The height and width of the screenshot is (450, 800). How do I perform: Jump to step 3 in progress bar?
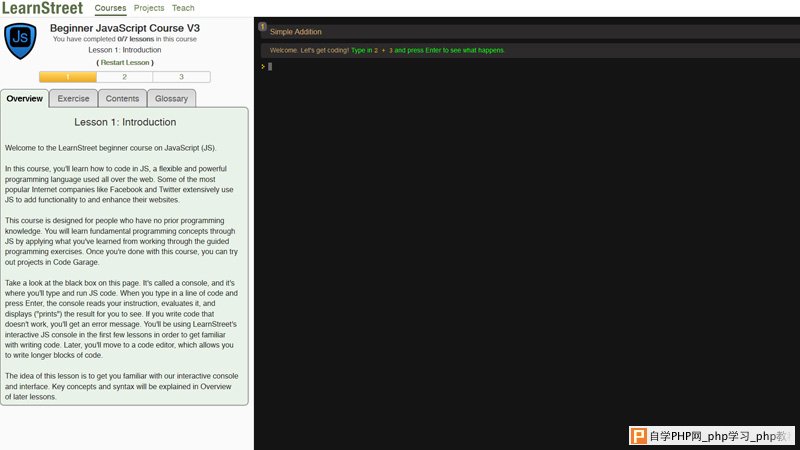[181, 77]
